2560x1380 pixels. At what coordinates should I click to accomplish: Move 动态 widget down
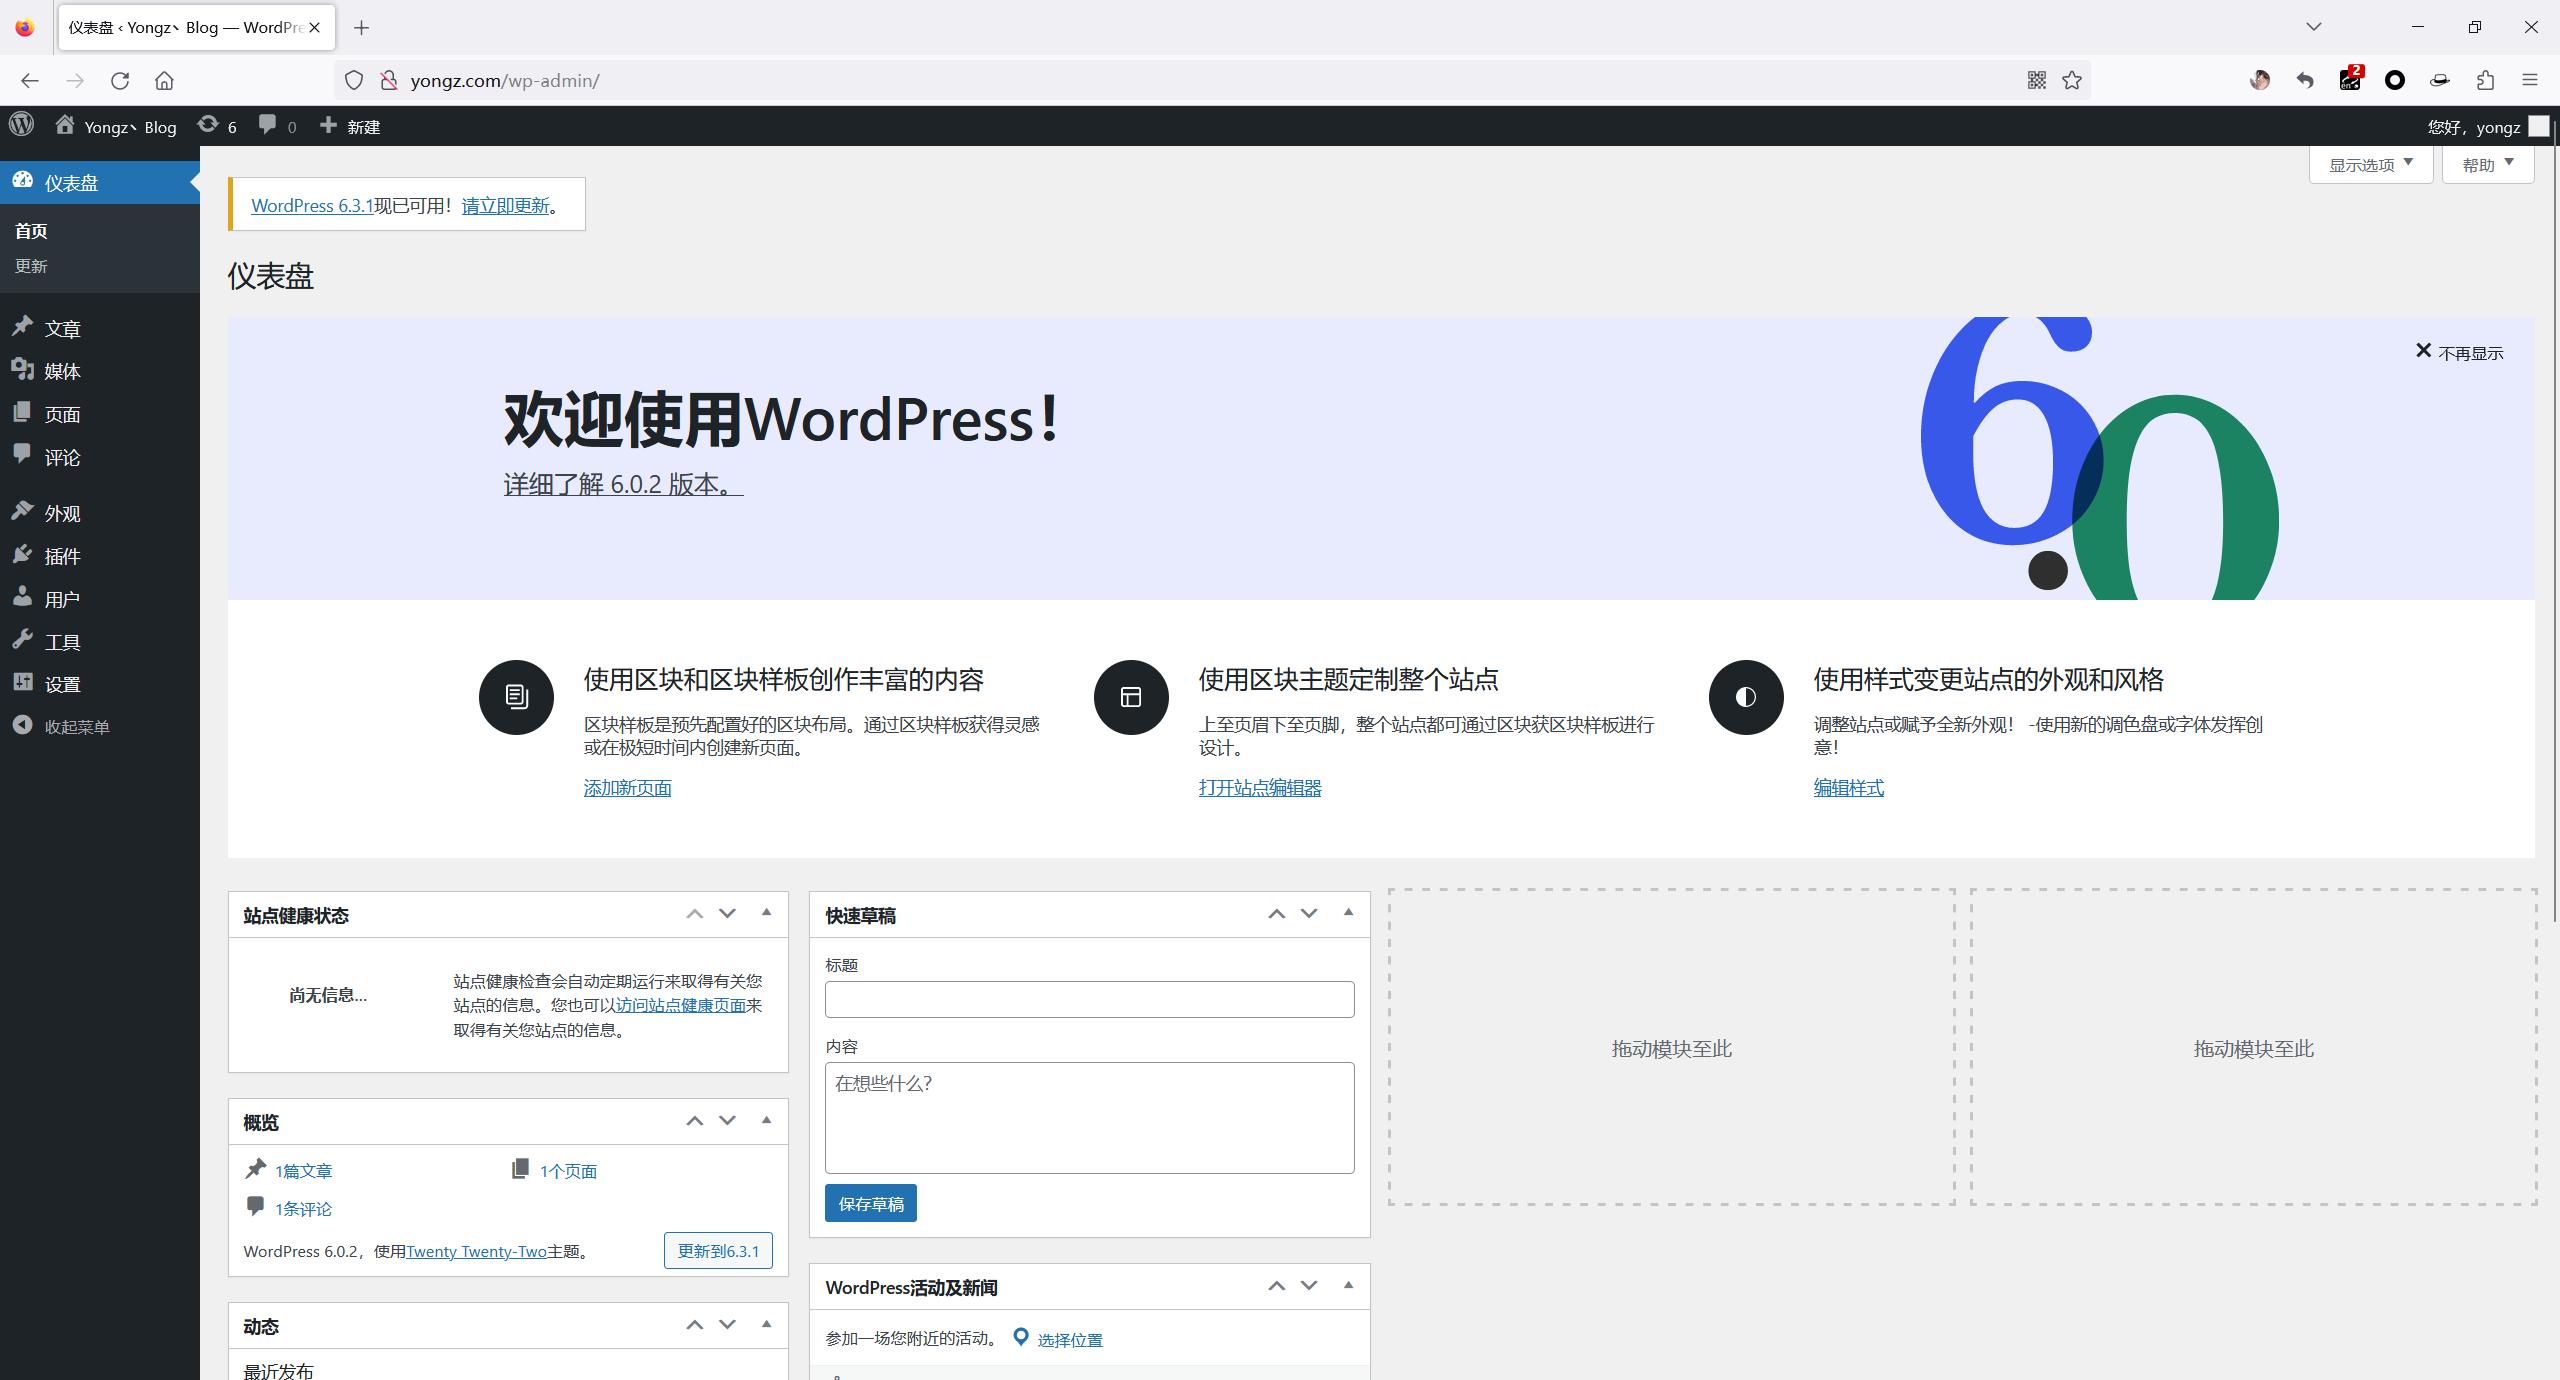click(x=728, y=1325)
